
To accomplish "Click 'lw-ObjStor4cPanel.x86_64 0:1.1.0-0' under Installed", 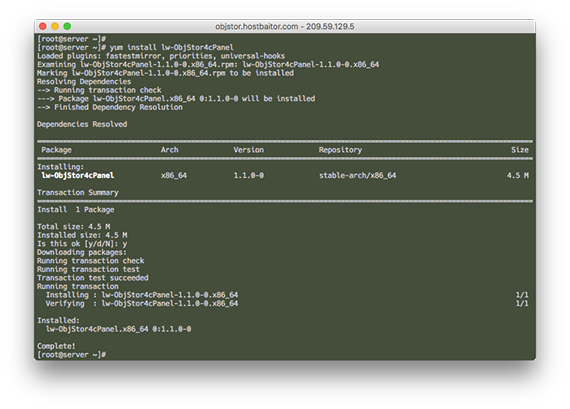I will (x=119, y=329).
